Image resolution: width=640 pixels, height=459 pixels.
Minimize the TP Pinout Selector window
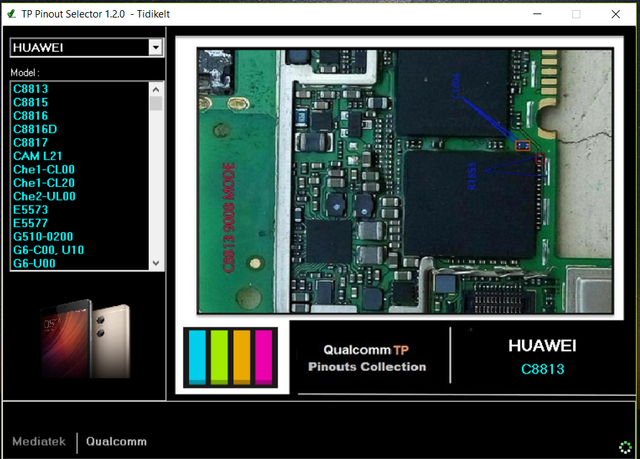pos(537,14)
